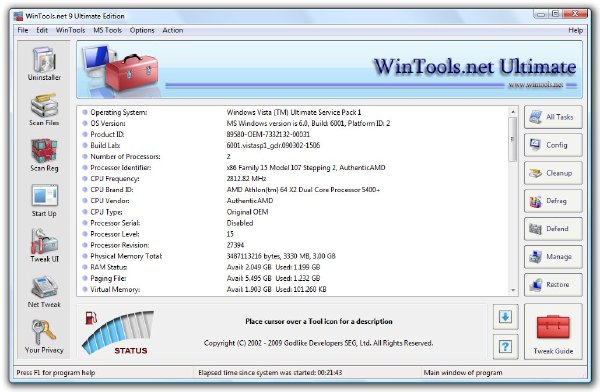Open the File menu
This screenshot has width=600, height=392.
(23, 30)
